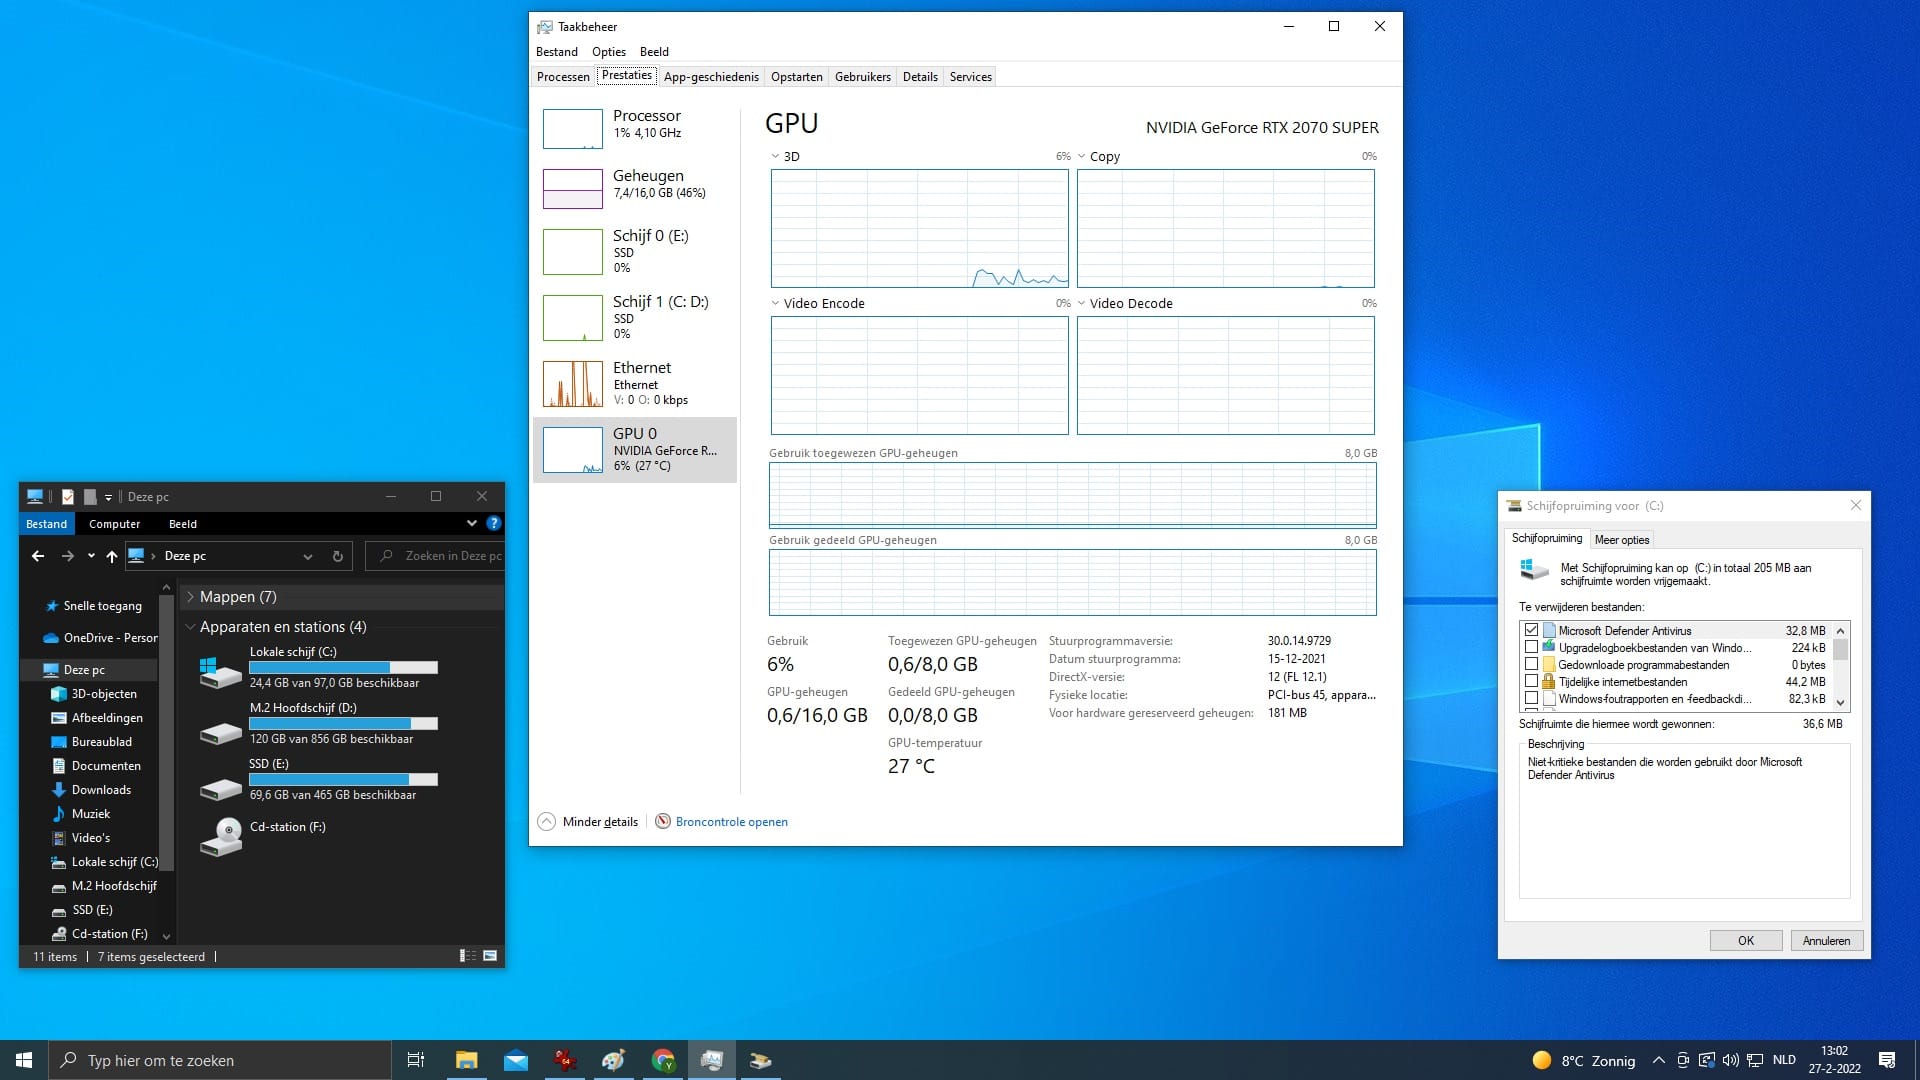Select the Muziek note icon

coord(59,814)
